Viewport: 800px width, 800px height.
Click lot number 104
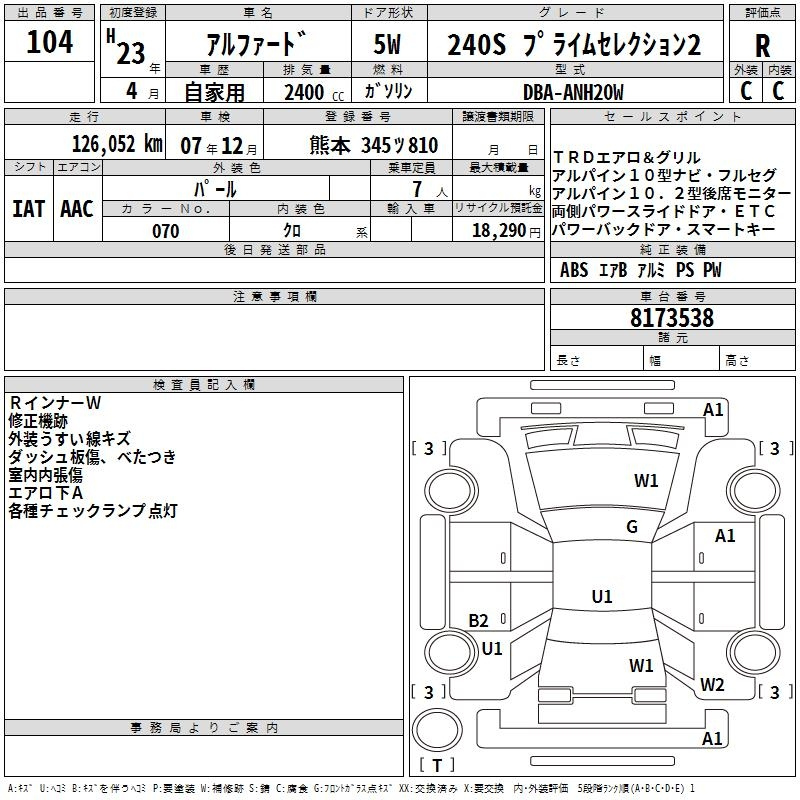pos(49,41)
